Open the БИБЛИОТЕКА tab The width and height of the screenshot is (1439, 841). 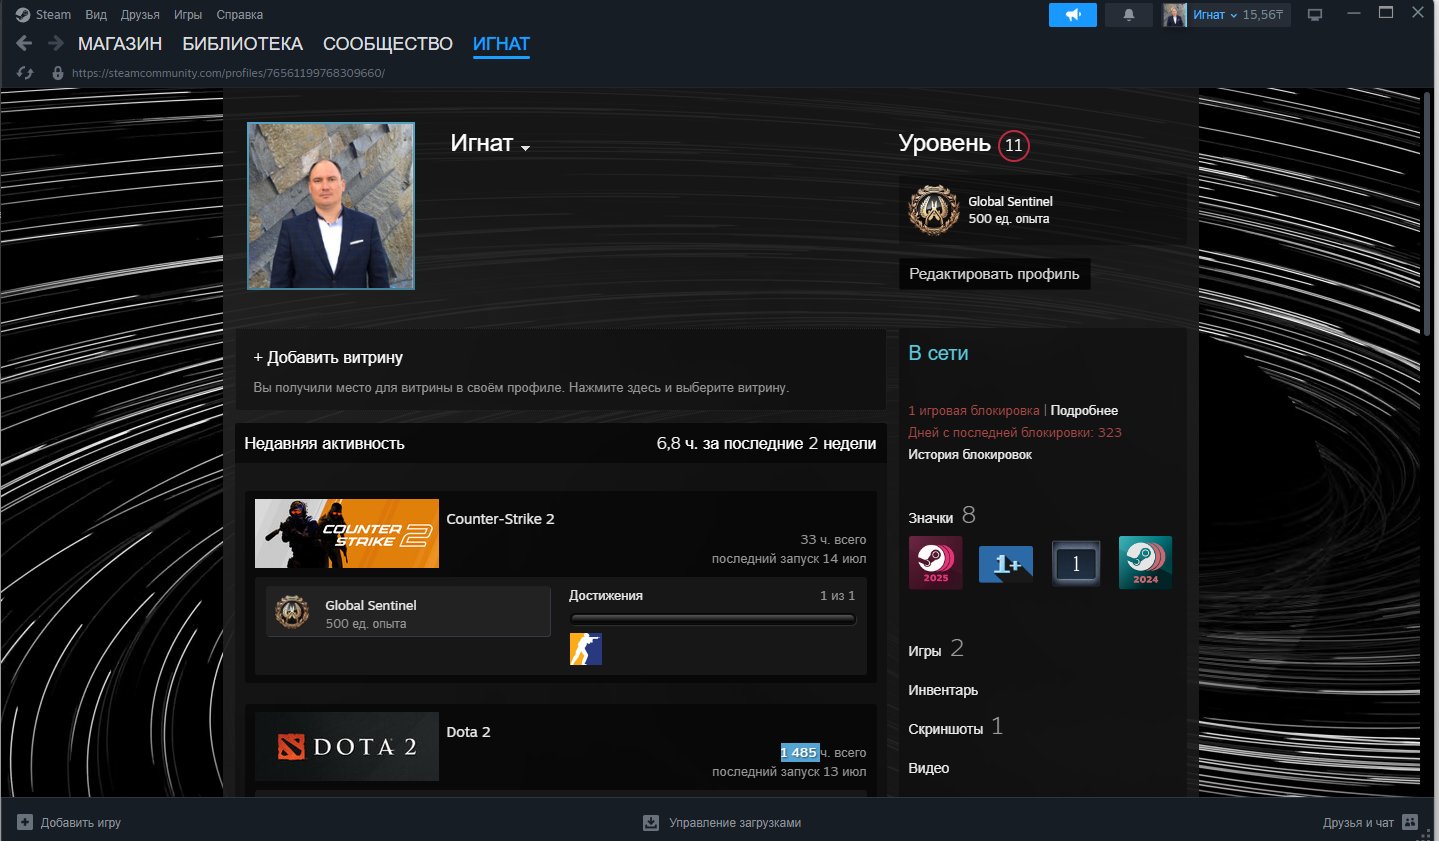pos(242,44)
